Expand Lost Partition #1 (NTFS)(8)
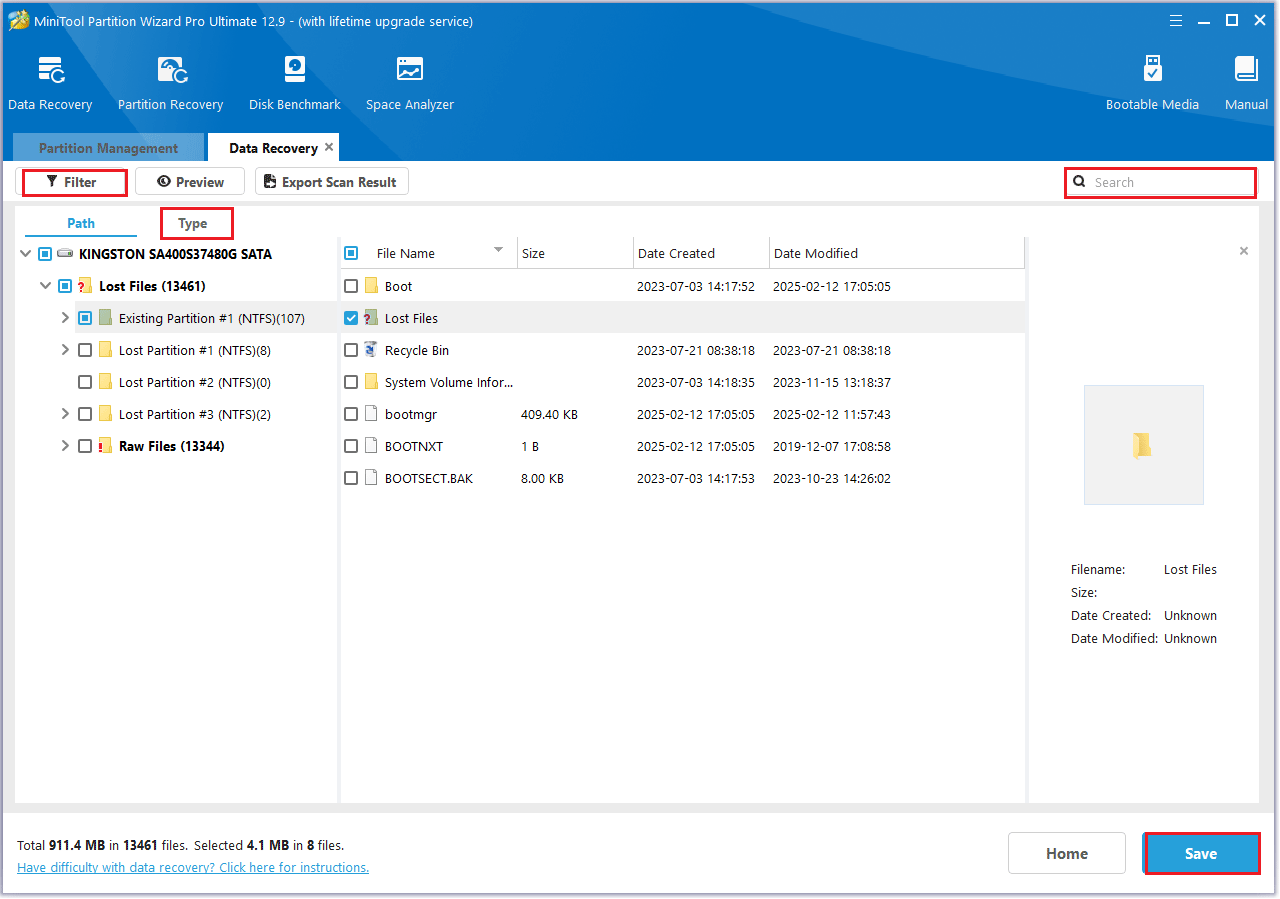Screen dimensions: 1280x899 click(x=65, y=350)
